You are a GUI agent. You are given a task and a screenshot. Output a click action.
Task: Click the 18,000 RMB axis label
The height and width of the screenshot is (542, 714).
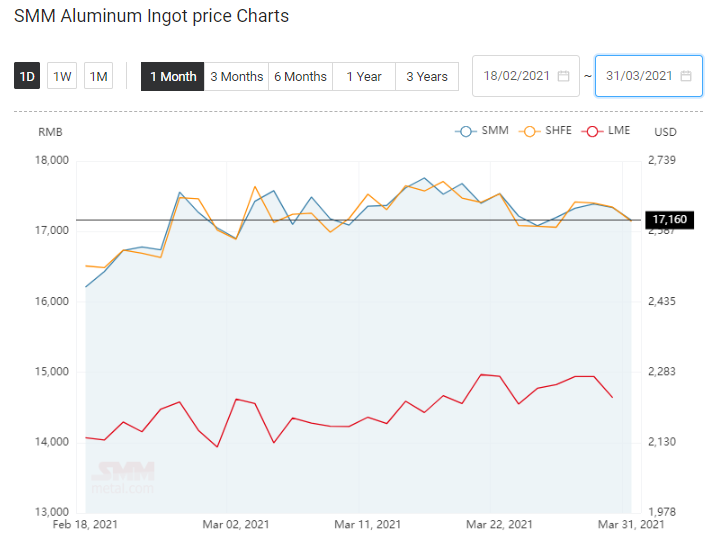click(52, 160)
